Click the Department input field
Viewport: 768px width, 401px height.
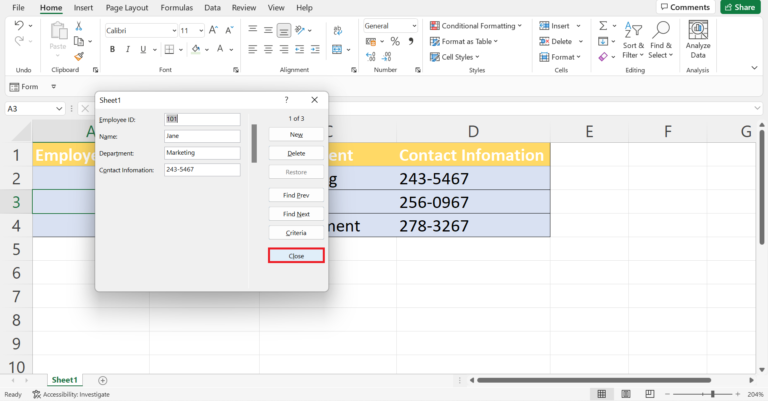202,153
